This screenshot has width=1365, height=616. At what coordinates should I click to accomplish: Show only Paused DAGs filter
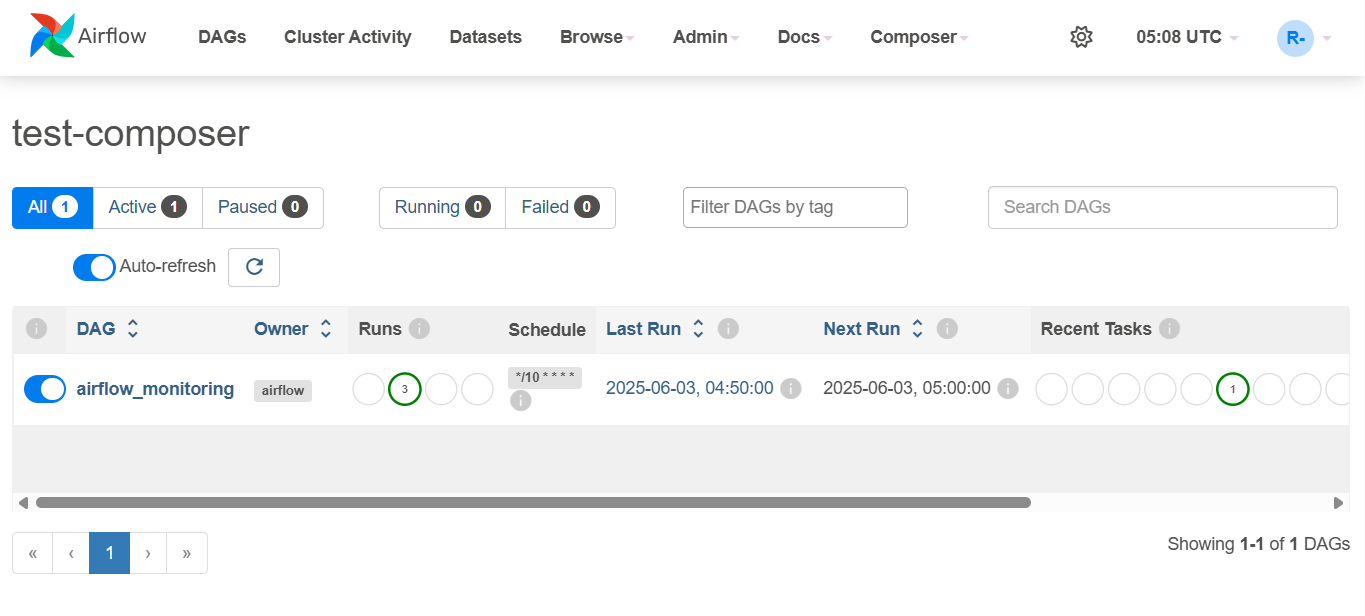(x=262, y=207)
